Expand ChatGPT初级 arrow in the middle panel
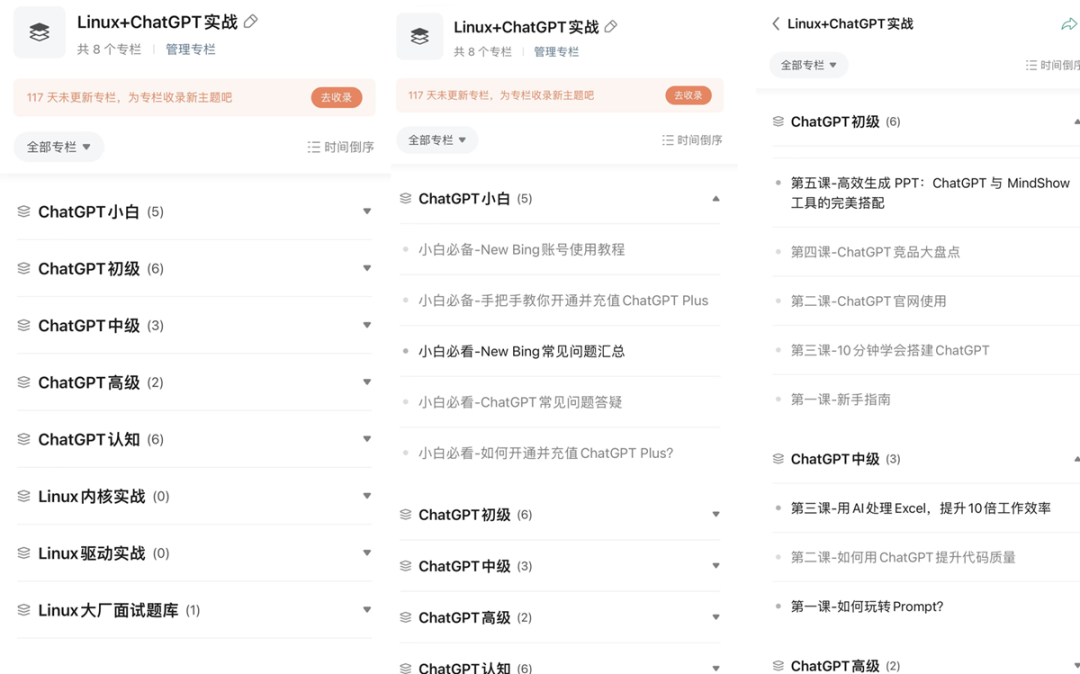The image size is (1080, 674). click(716, 514)
